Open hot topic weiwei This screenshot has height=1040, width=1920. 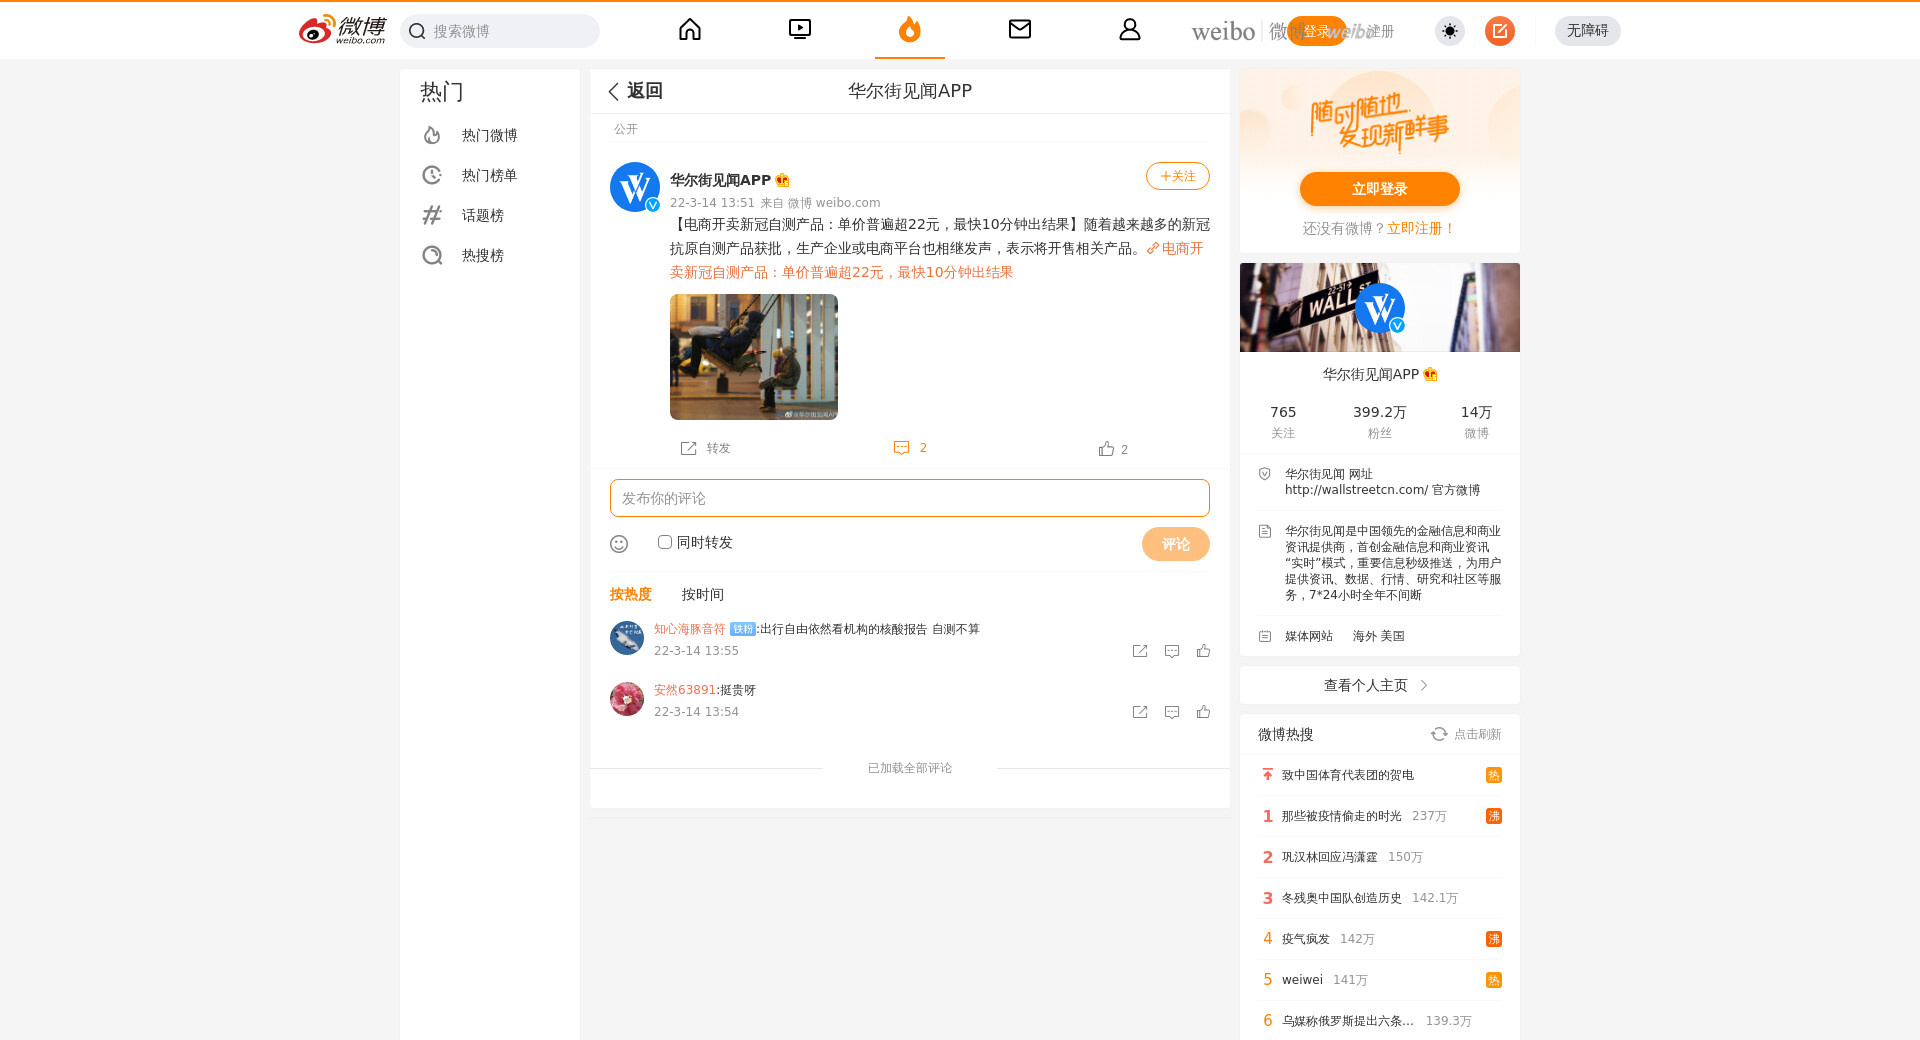click(1302, 980)
